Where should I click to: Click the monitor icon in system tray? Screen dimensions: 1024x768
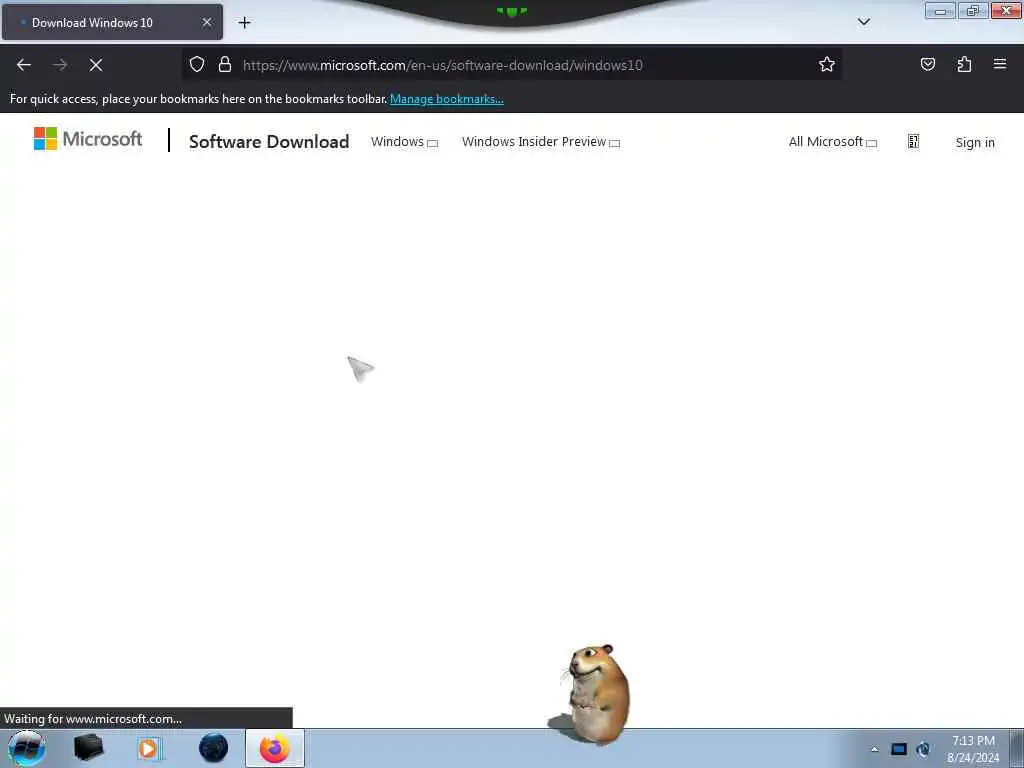coord(899,749)
